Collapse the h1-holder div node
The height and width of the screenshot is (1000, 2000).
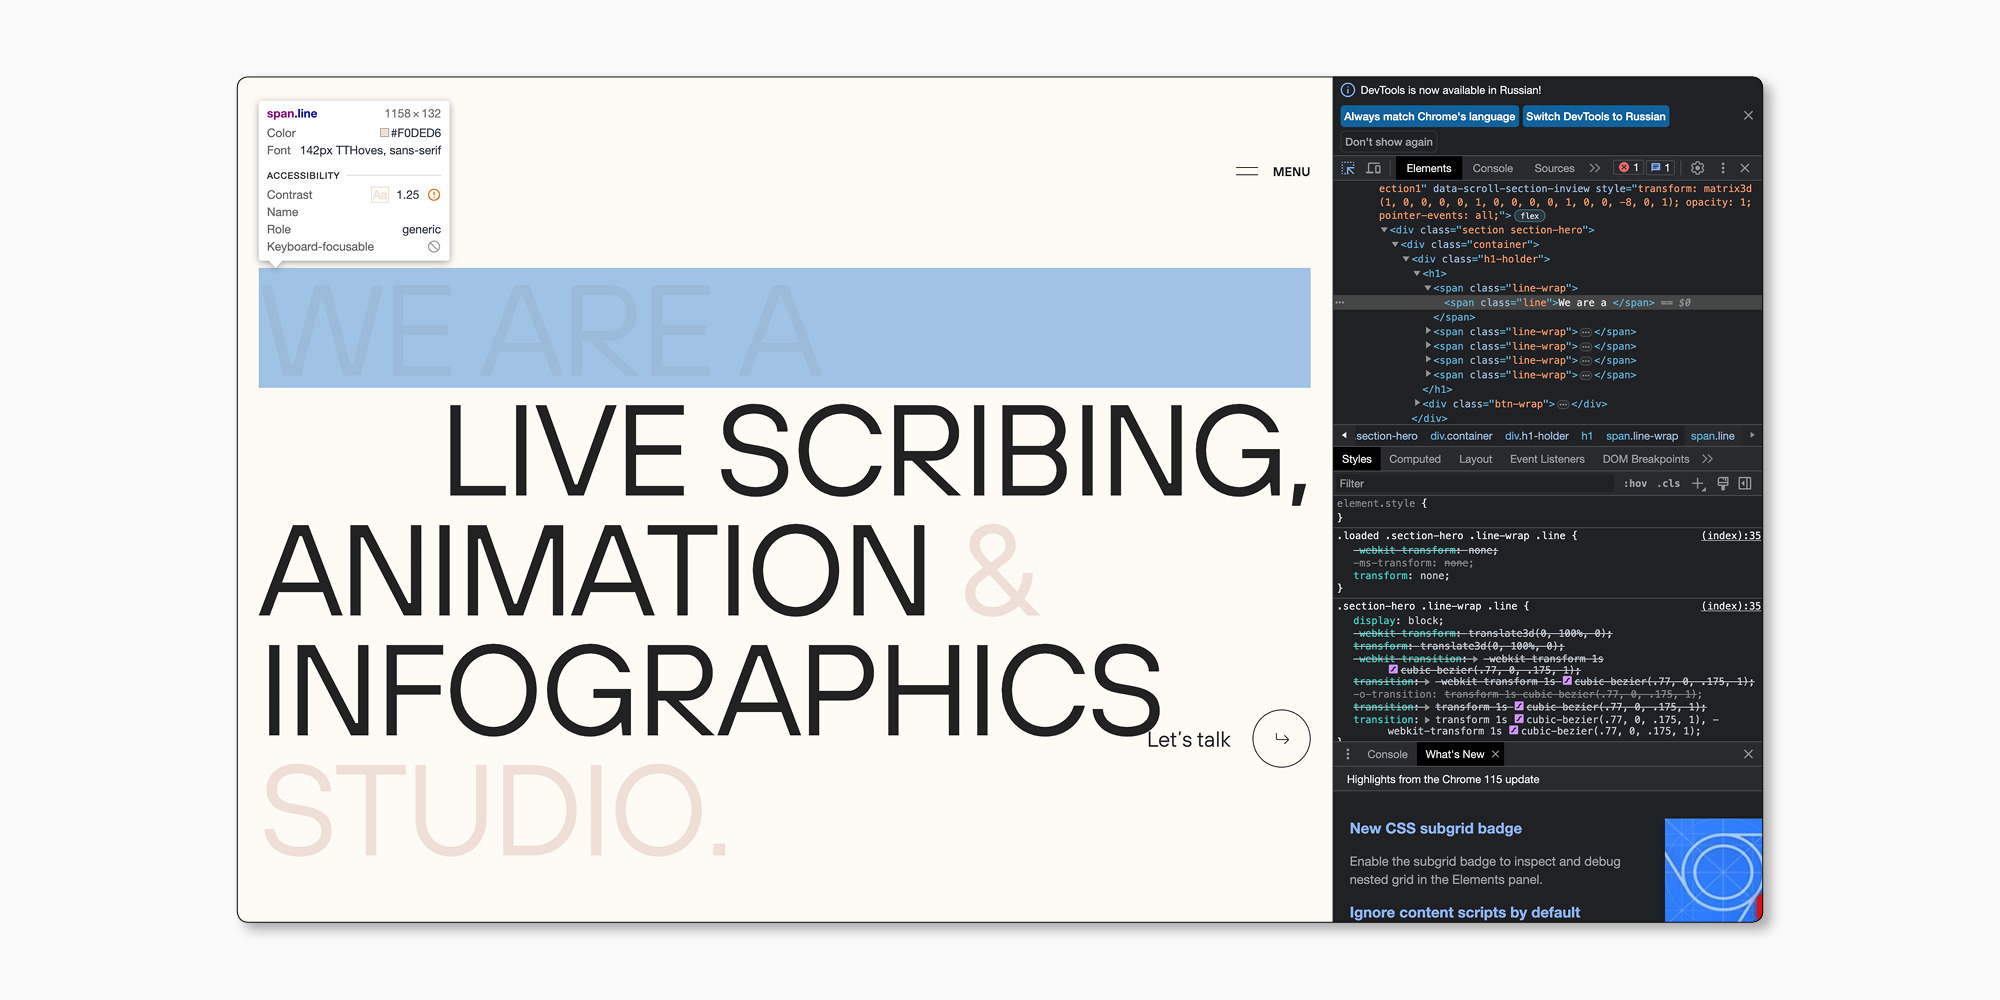point(1406,259)
